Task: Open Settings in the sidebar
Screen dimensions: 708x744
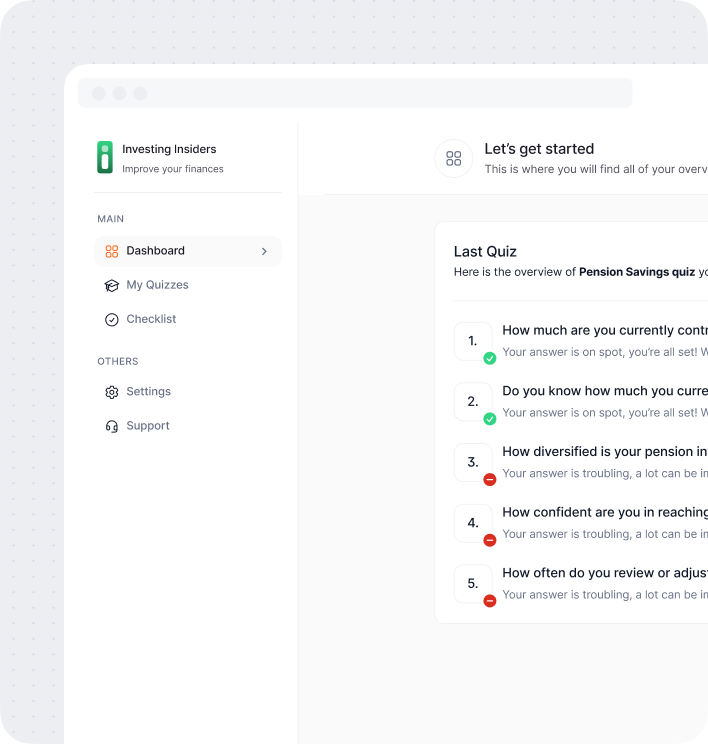Action: point(188,392)
